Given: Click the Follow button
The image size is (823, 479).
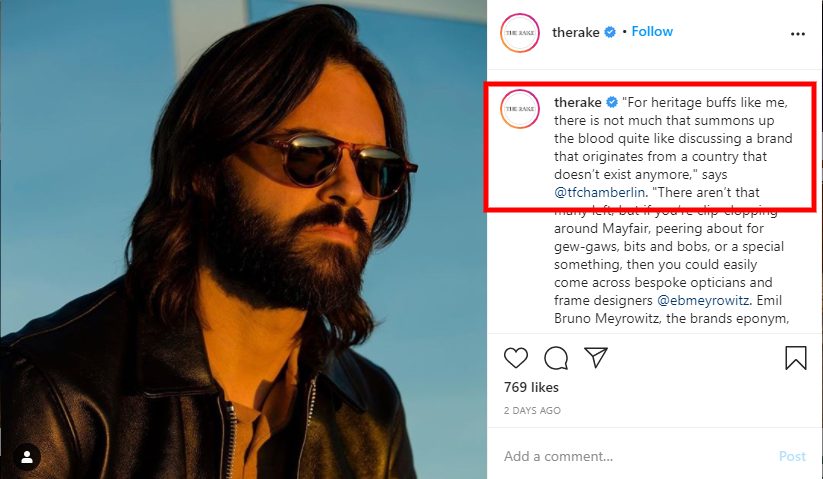Looking at the screenshot, I should tap(652, 32).
